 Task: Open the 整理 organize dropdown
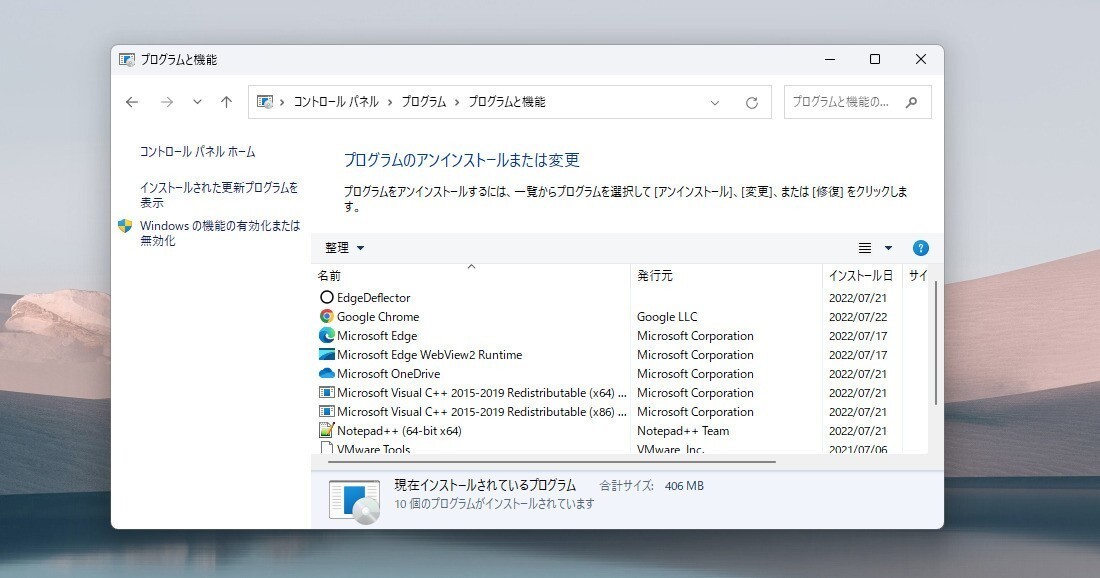tap(344, 248)
